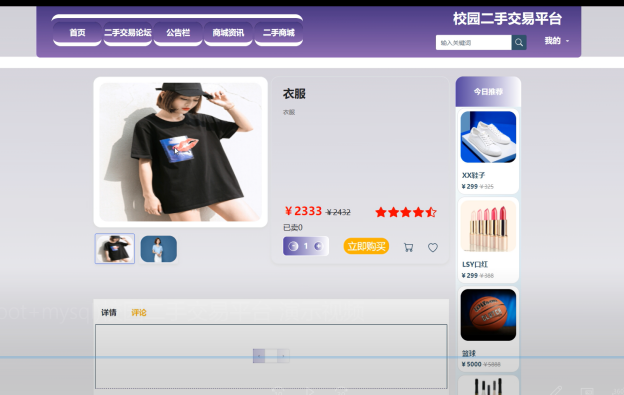Click previous page button in comment pagination

(x=259, y=356)
